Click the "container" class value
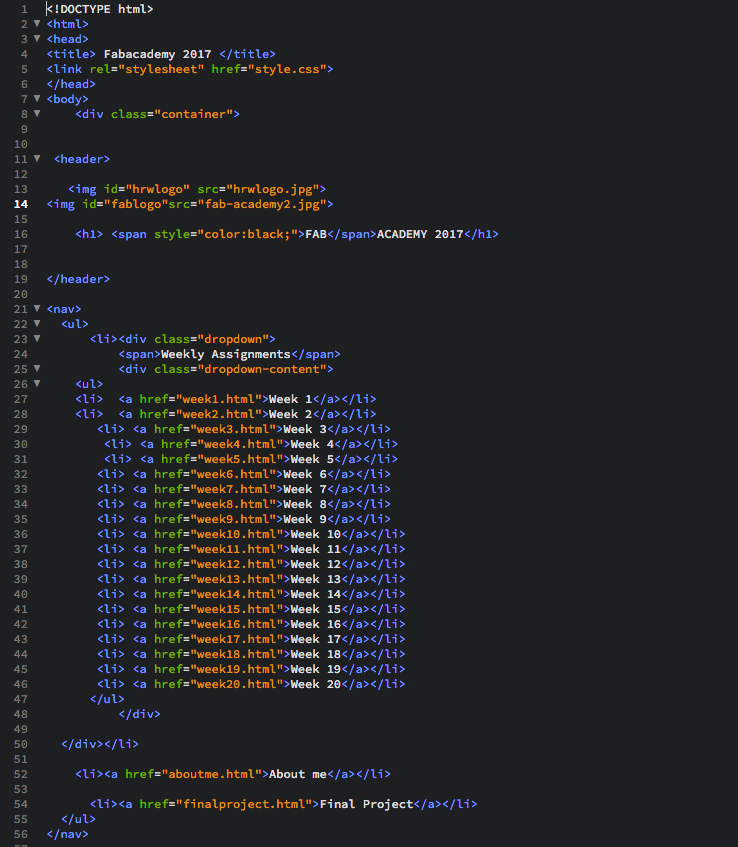Viewport: 738px width, 847px height. 193,114
